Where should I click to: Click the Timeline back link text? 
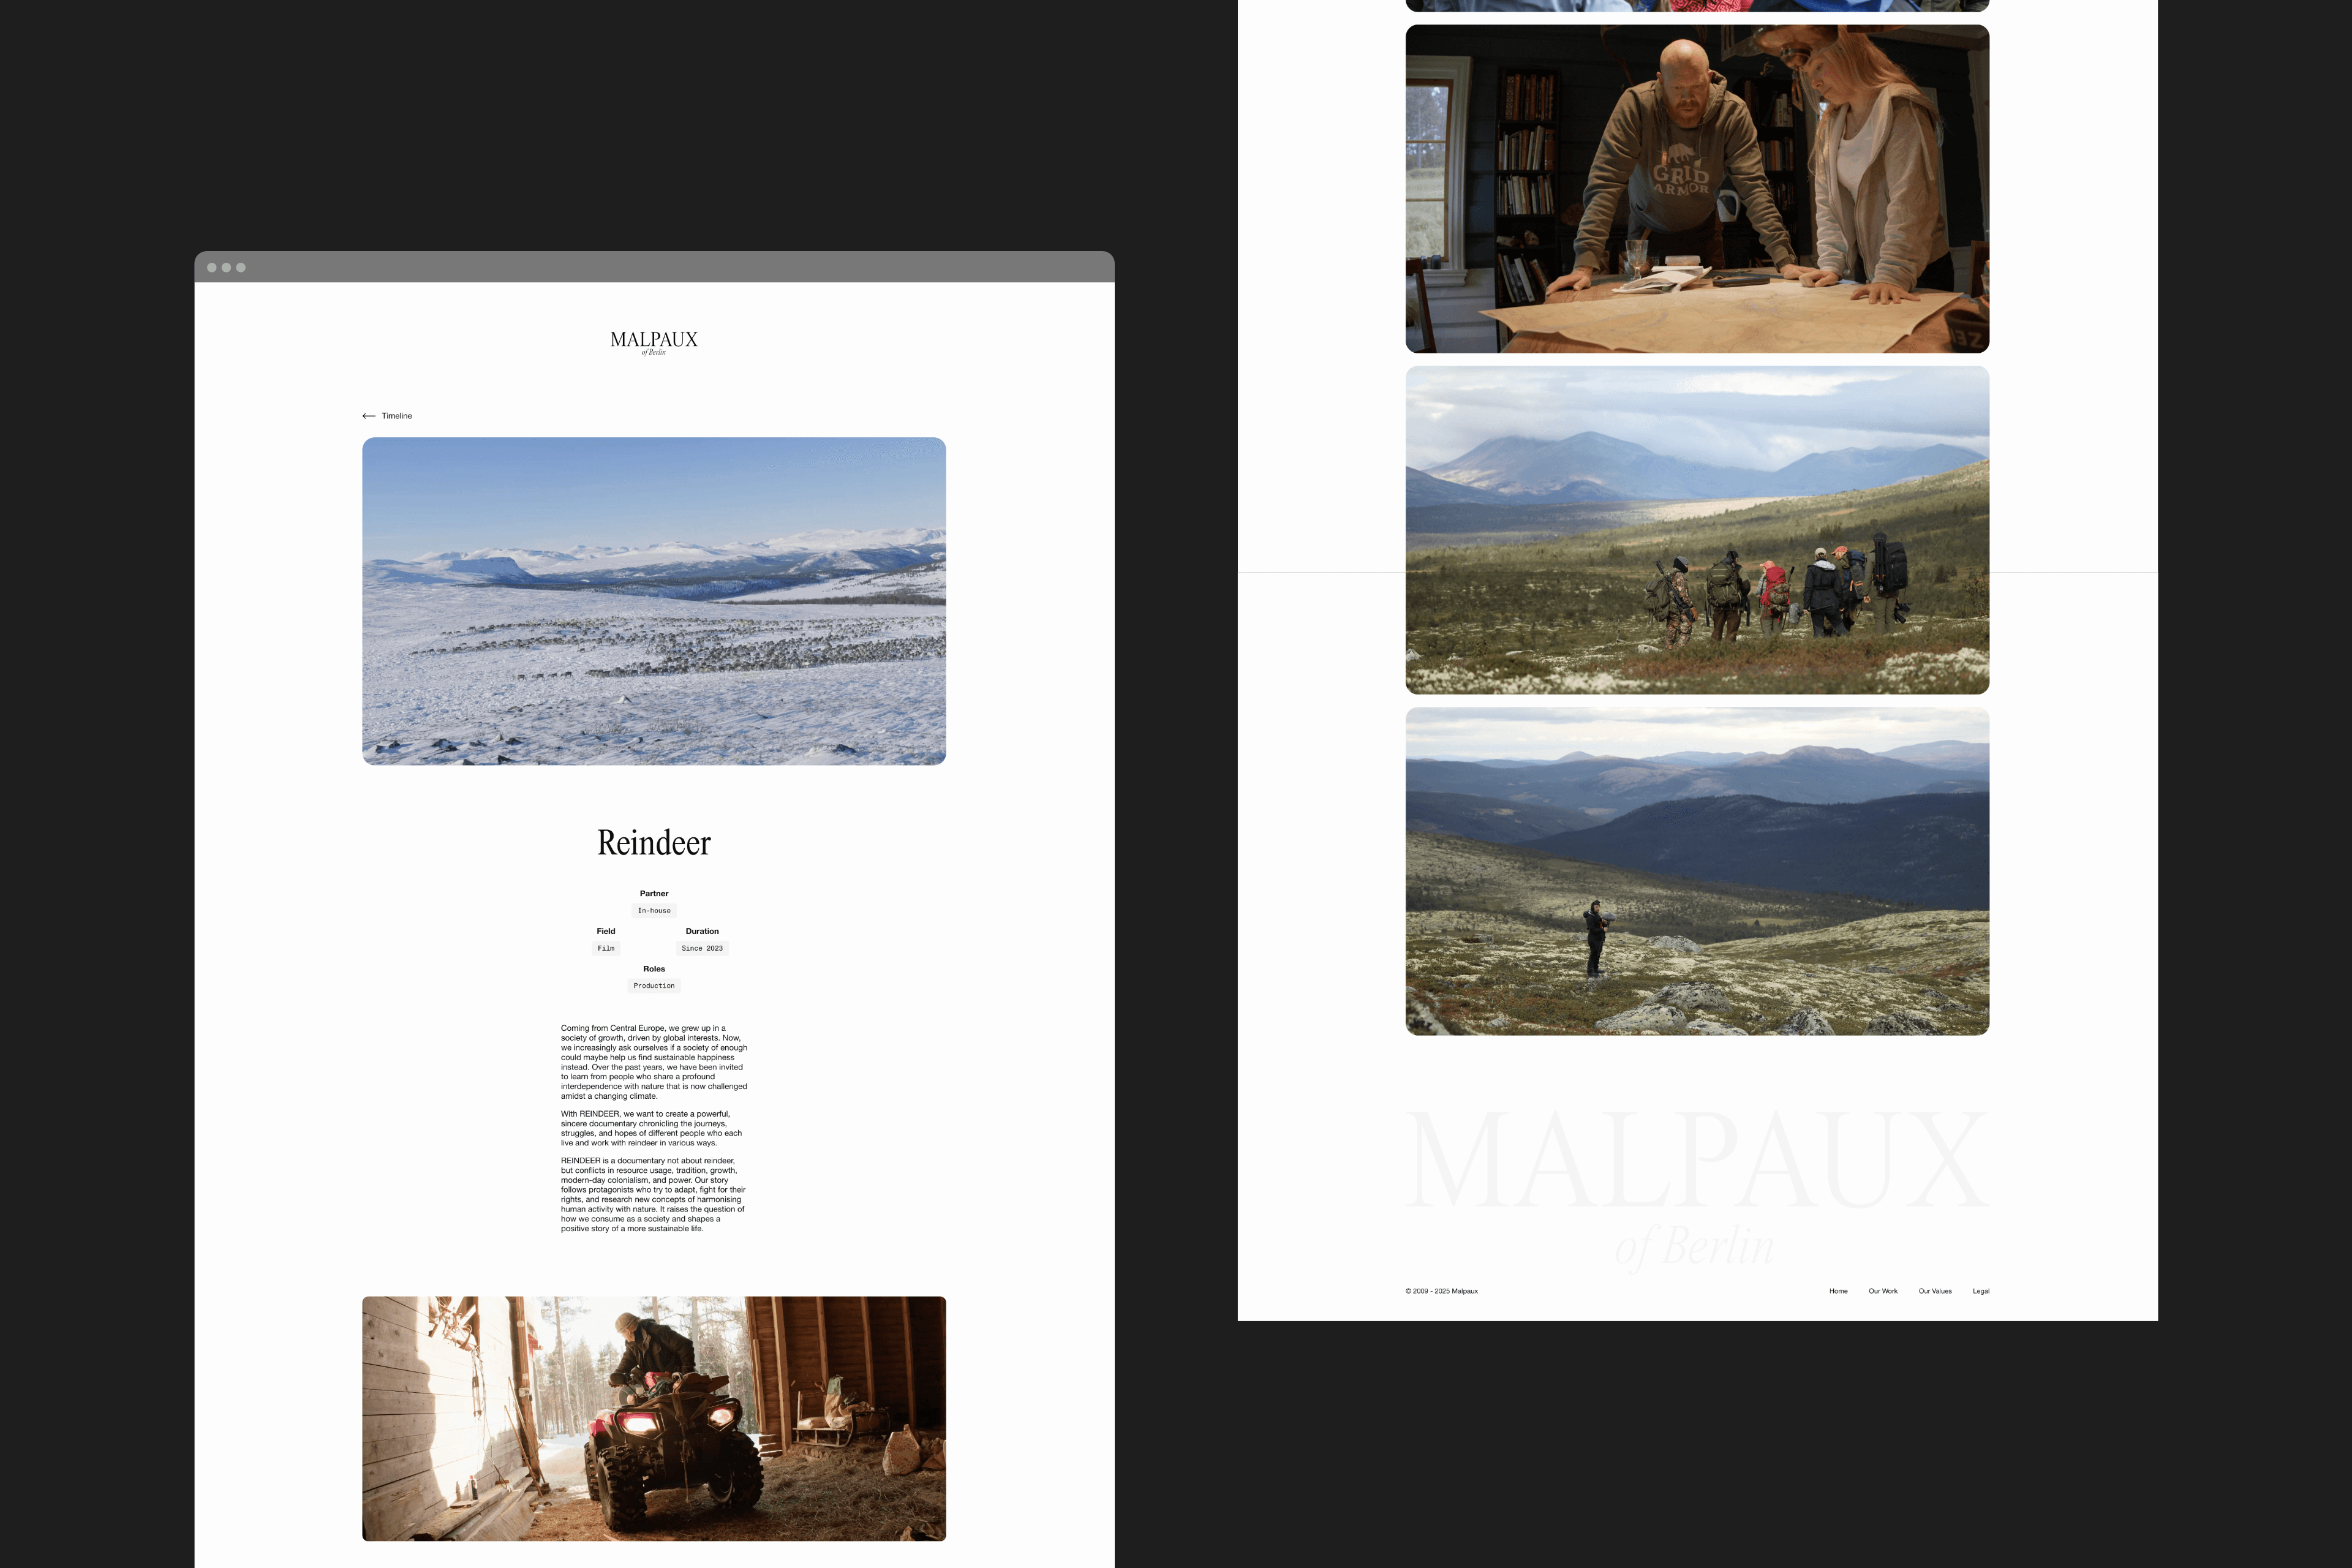click(x=397, y=416)
